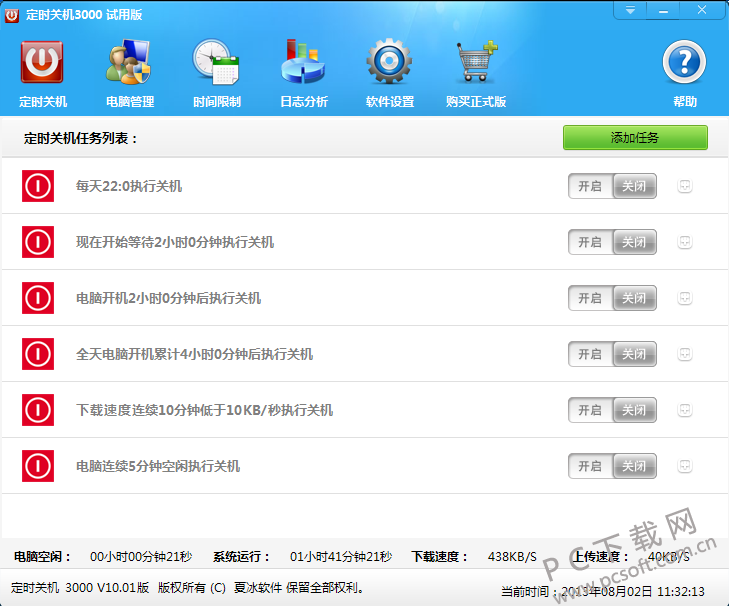Screen dimensions: 729x606
Task: Turn on 每天22:0执行关机 with 开启
Action: coord(590,186)
